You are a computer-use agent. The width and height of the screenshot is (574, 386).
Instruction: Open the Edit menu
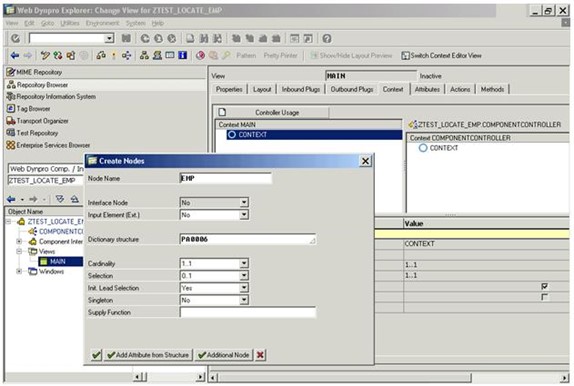[x=29, y=23]
